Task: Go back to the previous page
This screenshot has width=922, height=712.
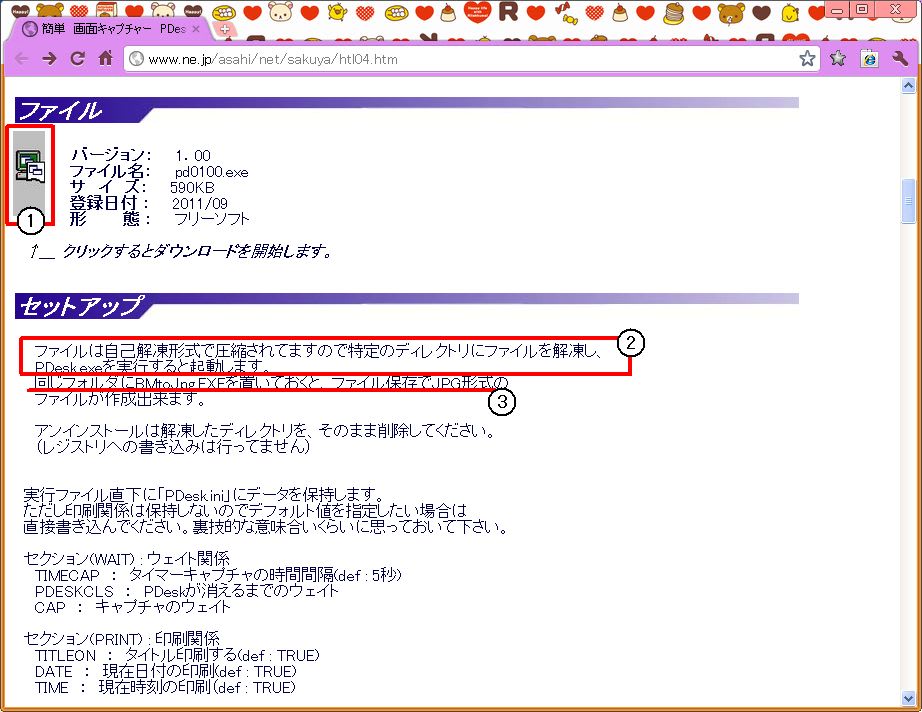Action: (x=21, y=59)
